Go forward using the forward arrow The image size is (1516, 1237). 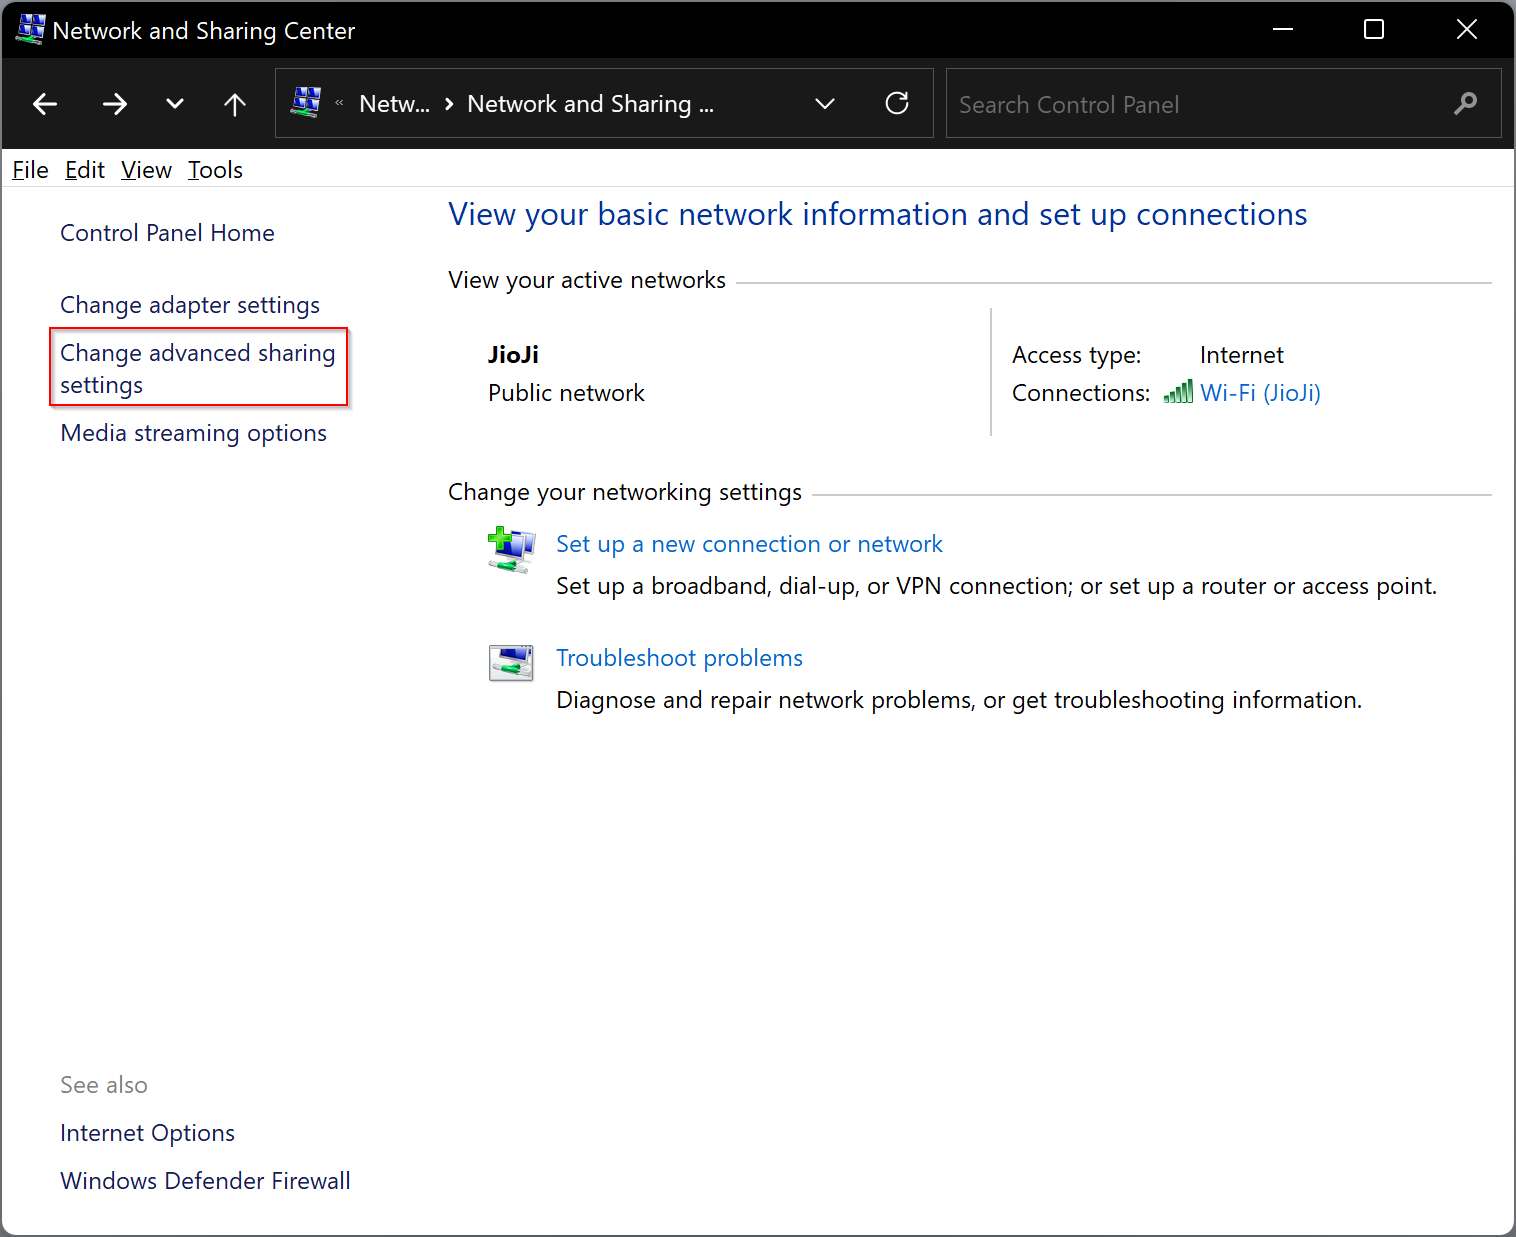pyautogui.click(x=115, y=104)
